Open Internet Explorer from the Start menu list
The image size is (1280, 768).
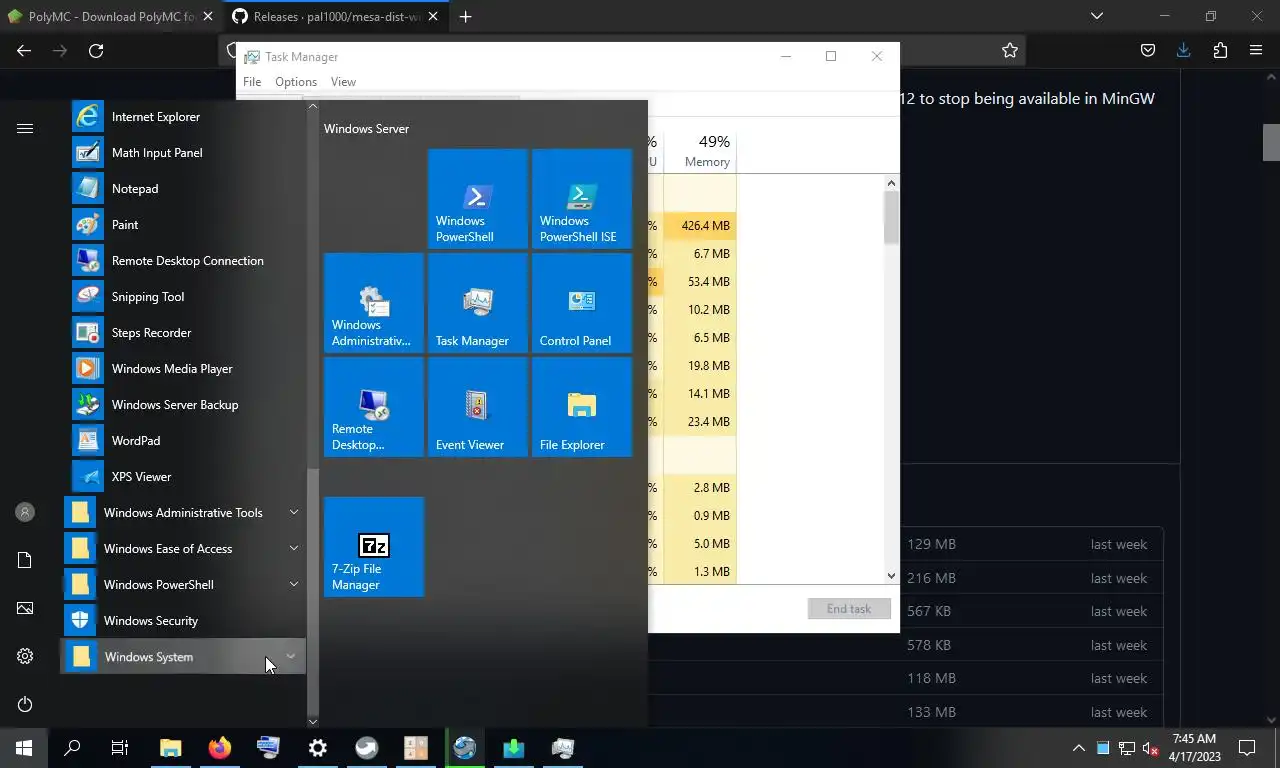185,117
